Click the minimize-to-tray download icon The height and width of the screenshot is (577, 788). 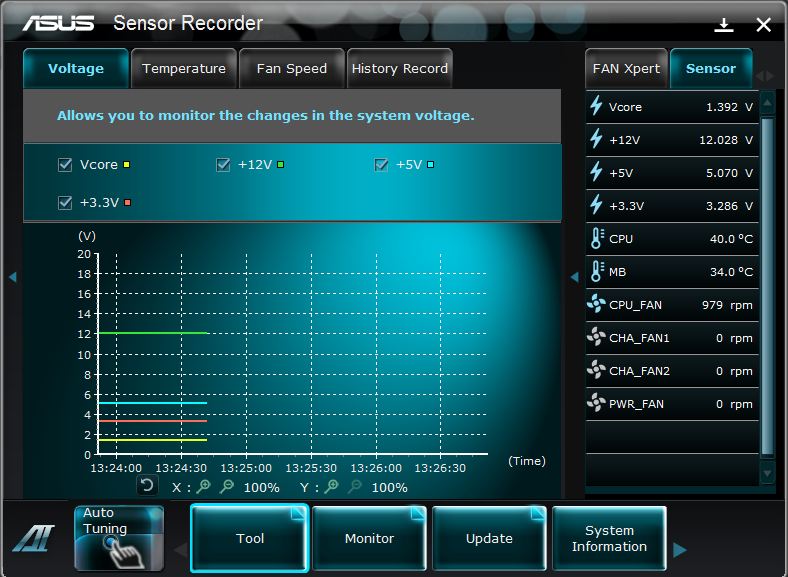click(x=724, y=25)
